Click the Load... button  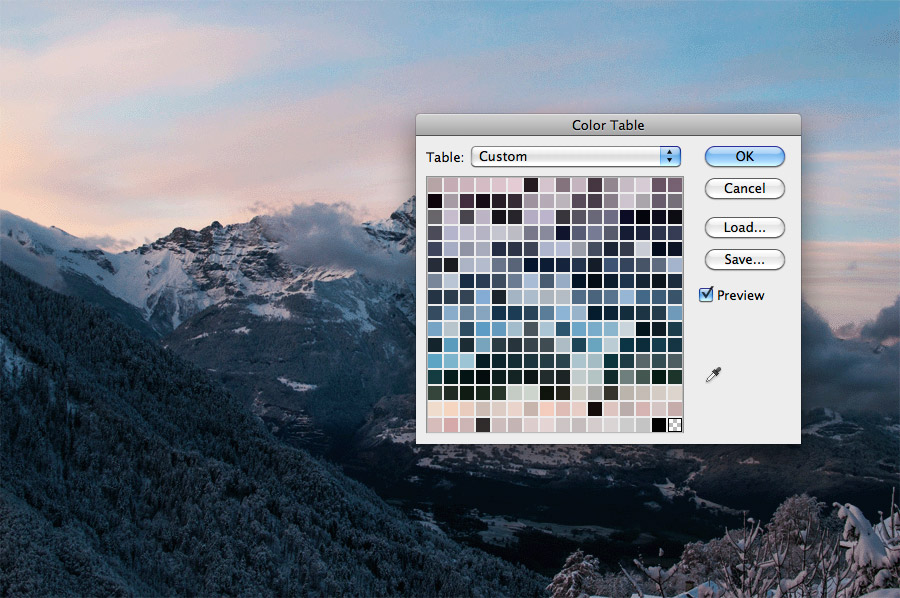click(744, 227)
